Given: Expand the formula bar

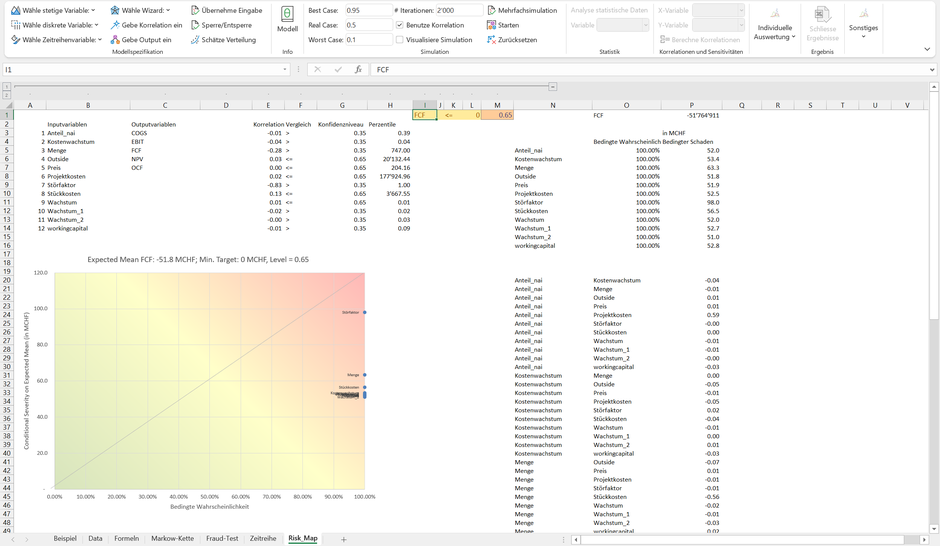Looking at the screenshot, I should coord(932,70).
